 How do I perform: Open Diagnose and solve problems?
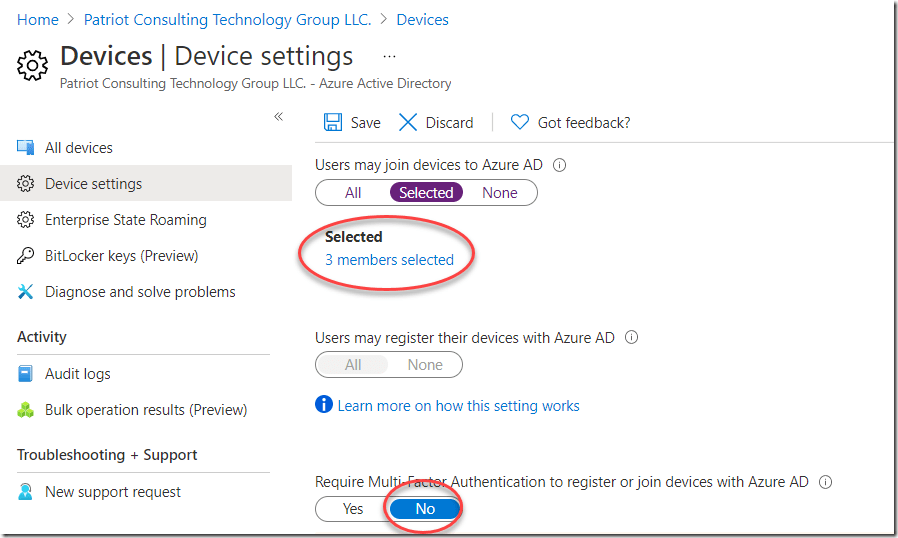pyautogui.click(x=140, y=292)
